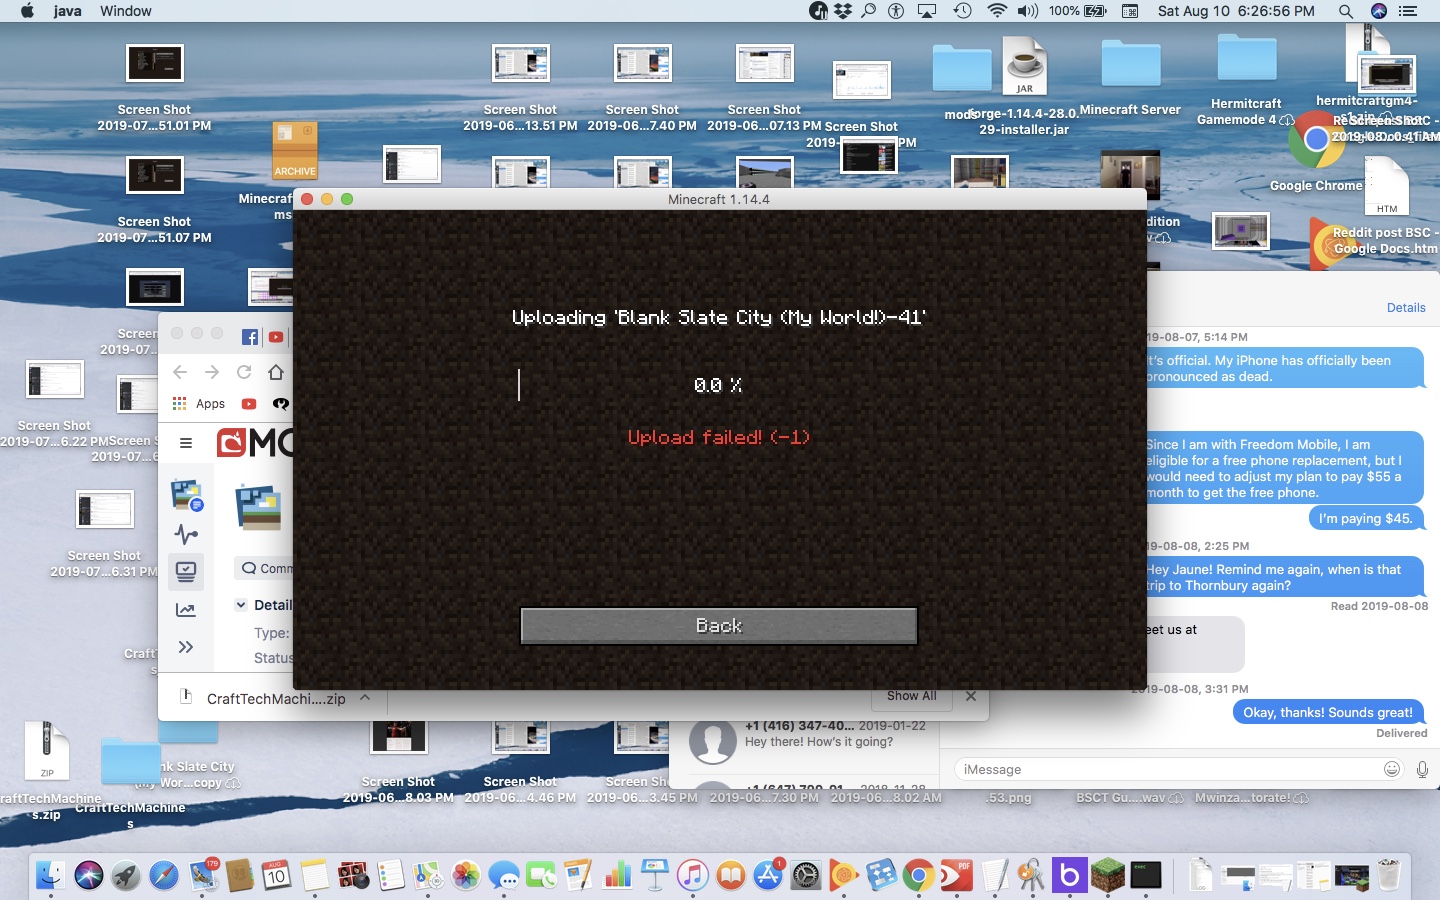Open Photos from the dock
This screenshot has width=1440, height=900.
click(x=466, y=876)
